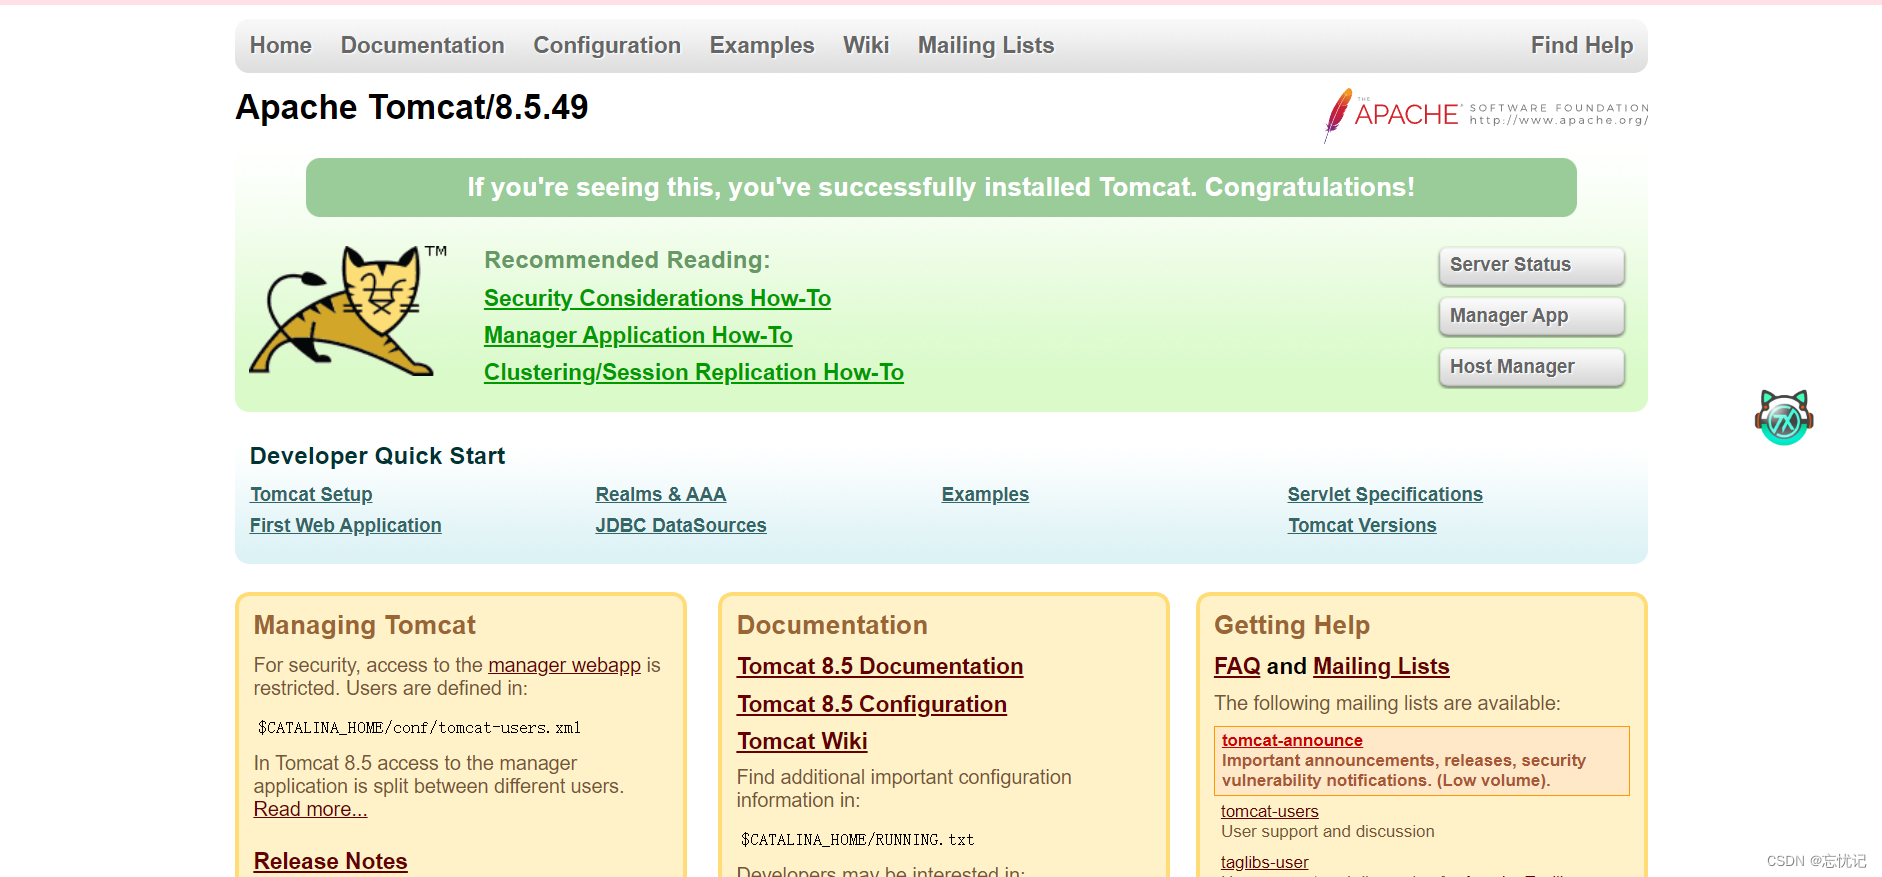Open the Realms & AAA link
The image size is (1882, 877).
[x=661, y=494]
